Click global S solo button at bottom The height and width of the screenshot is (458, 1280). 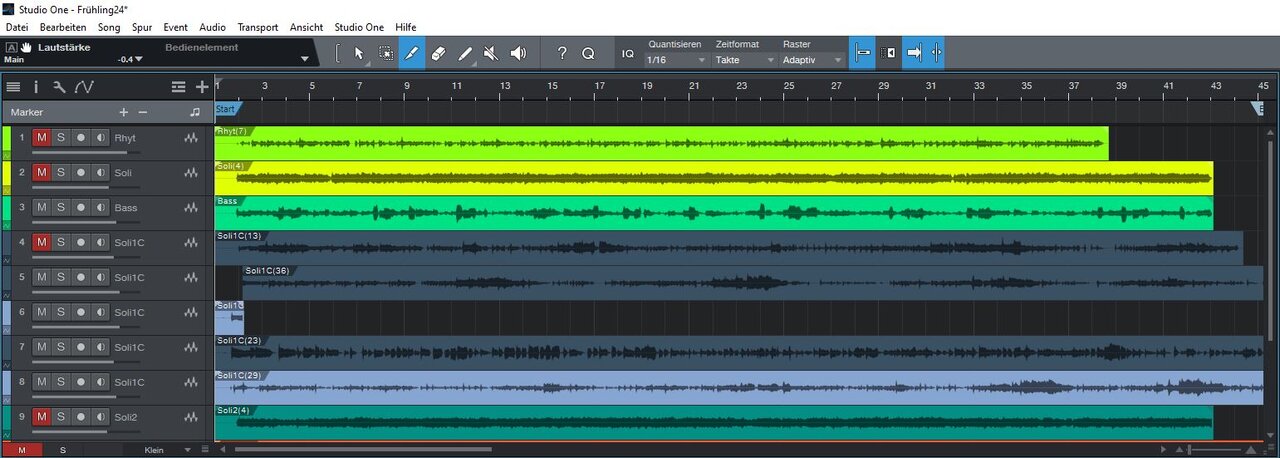(x=62, y=450)
